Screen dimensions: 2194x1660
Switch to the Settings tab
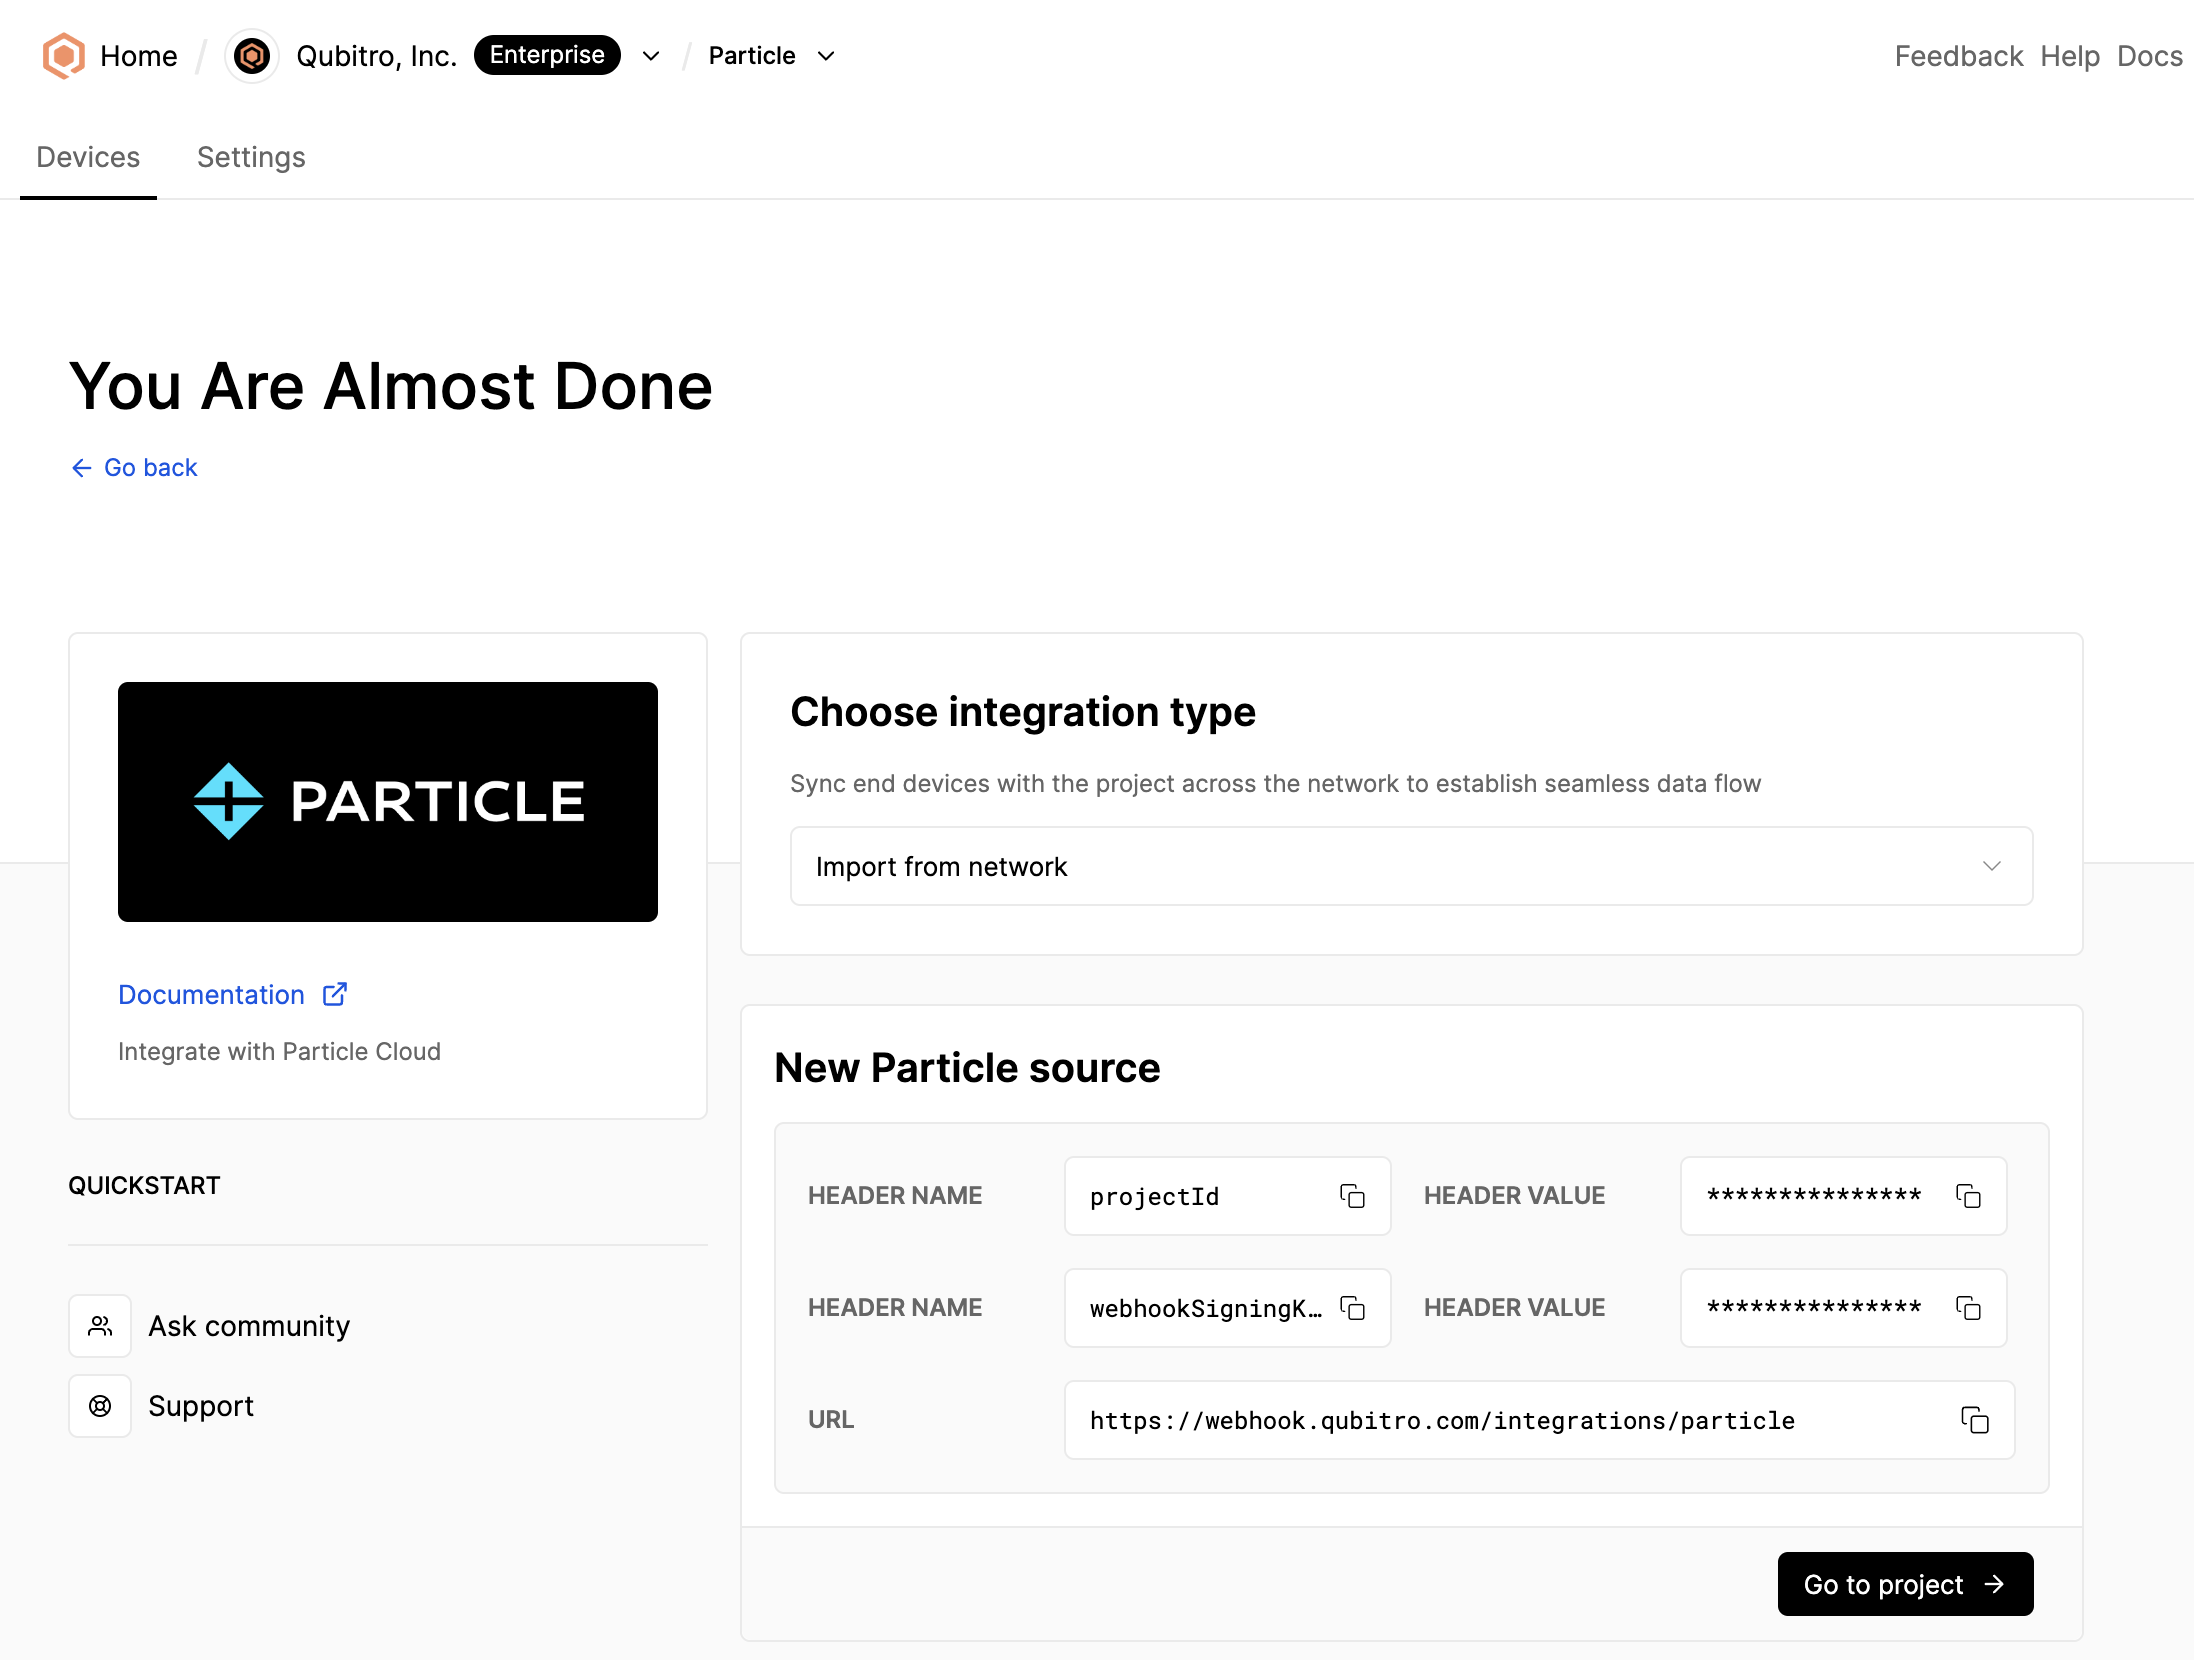[x=250, y=157]
